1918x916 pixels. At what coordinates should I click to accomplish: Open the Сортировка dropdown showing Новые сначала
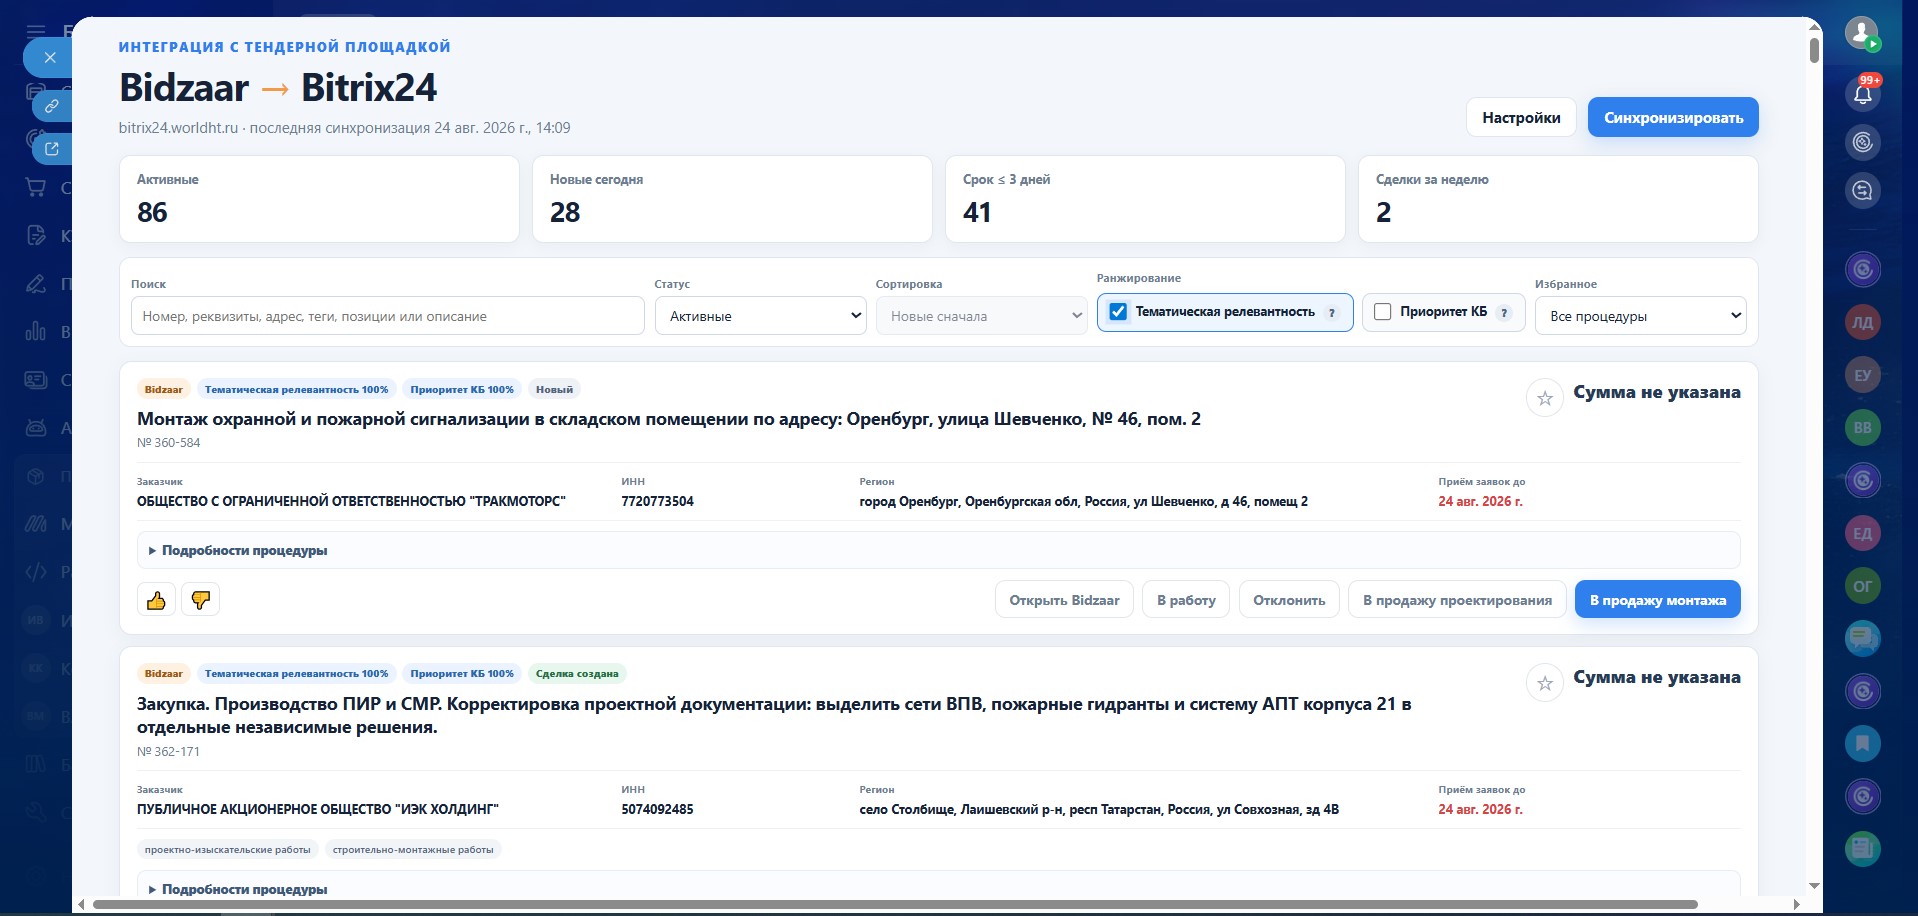[x=981, y=316]
